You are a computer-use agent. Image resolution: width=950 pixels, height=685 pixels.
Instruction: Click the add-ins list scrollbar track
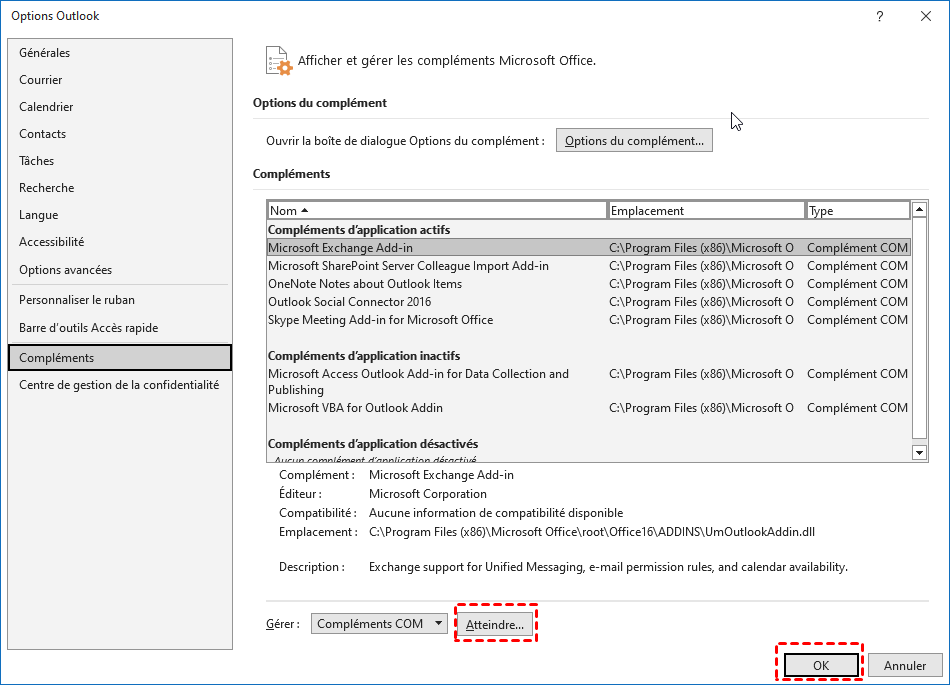pyautogui.click(x=919, y=327)
